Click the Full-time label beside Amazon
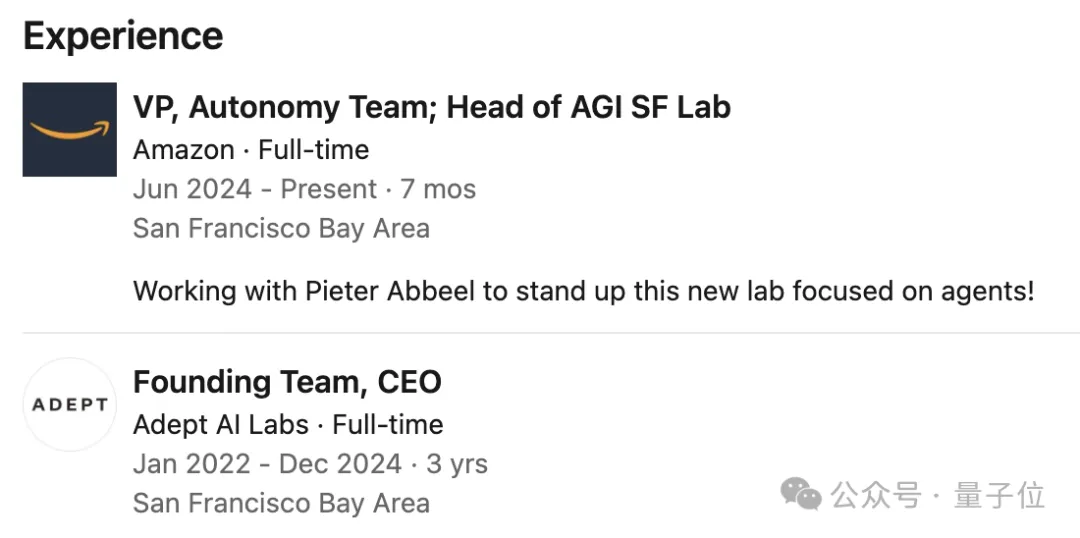Screen dimensions: 1080x538 click(x=313, y=150)
